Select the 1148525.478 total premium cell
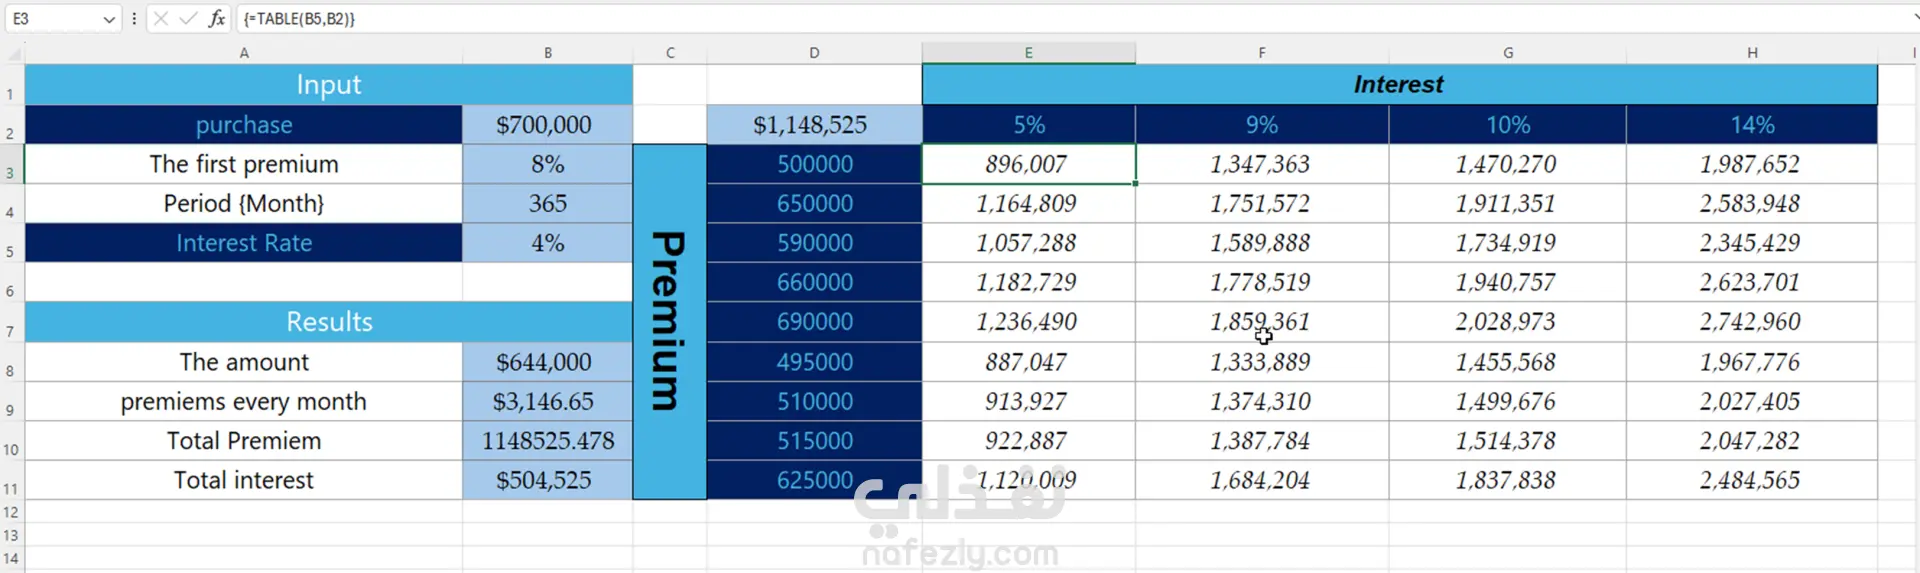Viewport: 1920px width, 573px height. [547, 441]
